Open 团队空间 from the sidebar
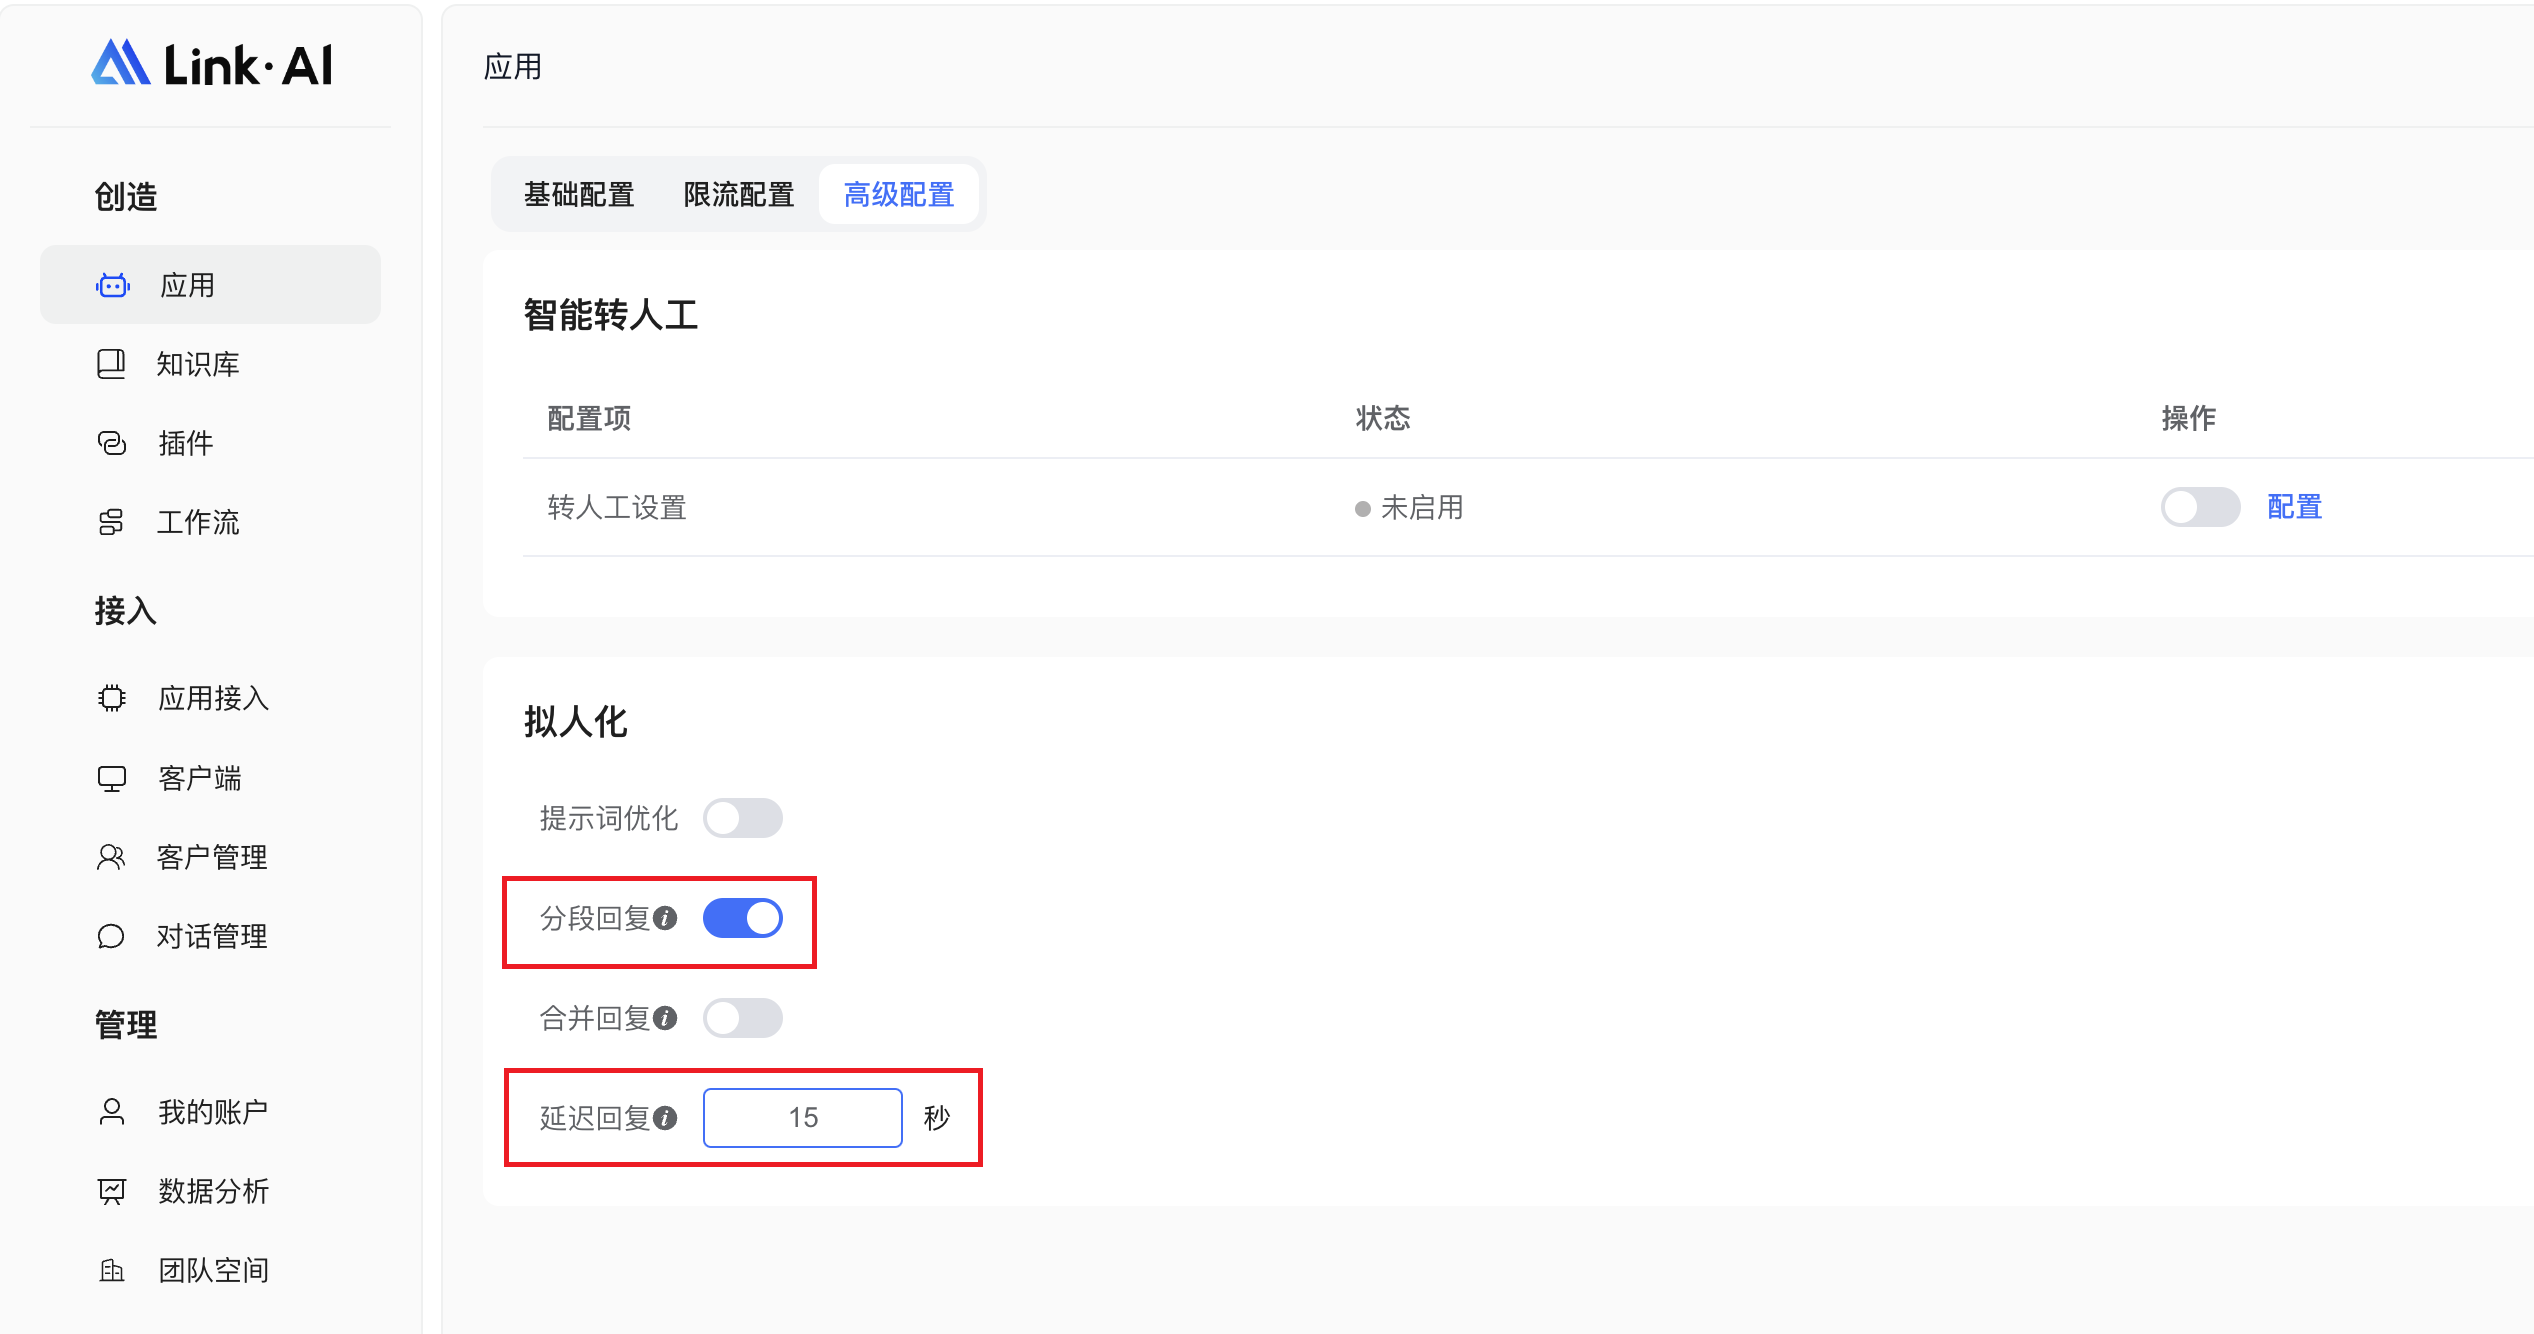Viewport: 2534px width, 1334px height. 210,1271
